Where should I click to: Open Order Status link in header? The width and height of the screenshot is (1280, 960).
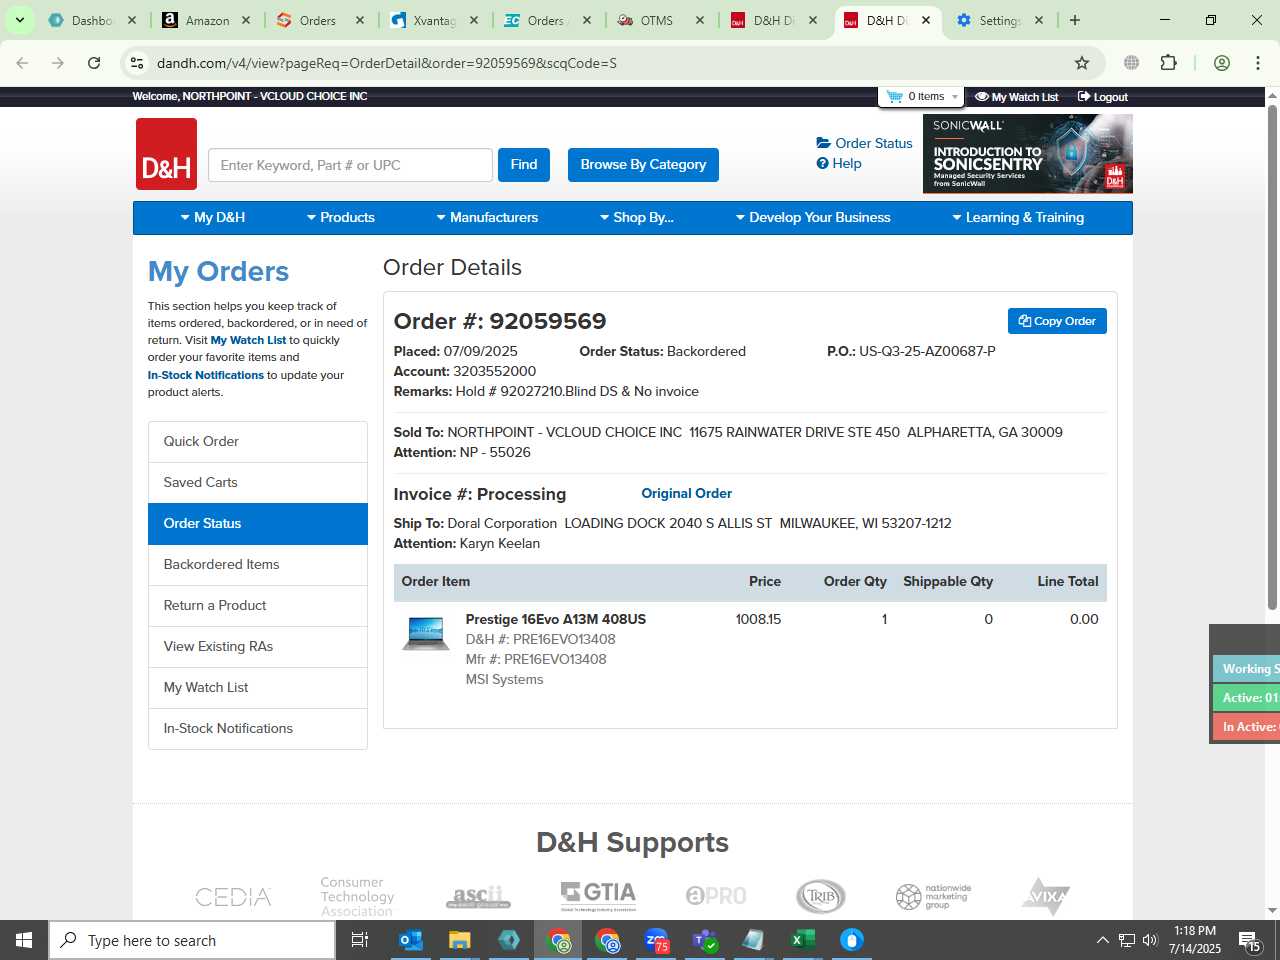(864, 143)
